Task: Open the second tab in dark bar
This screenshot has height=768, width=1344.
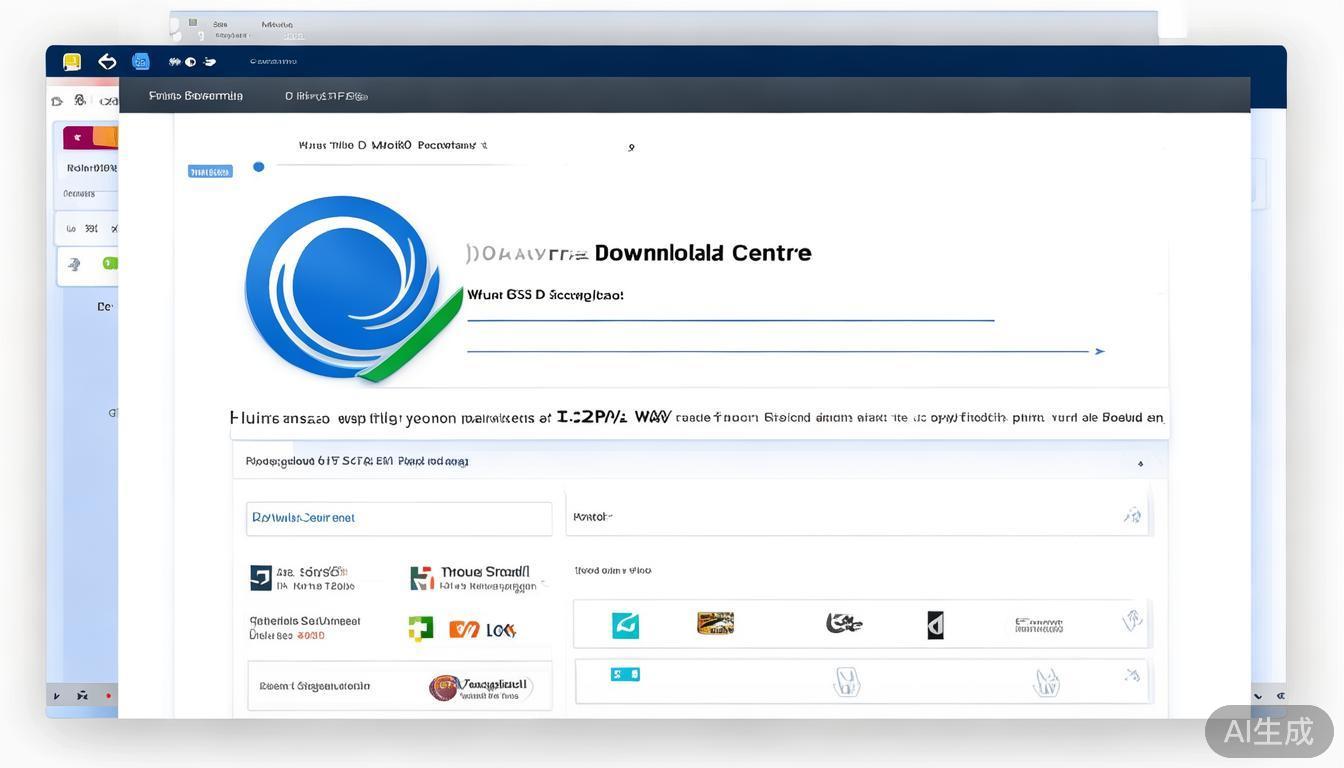Action: click(x=326, y=96)
